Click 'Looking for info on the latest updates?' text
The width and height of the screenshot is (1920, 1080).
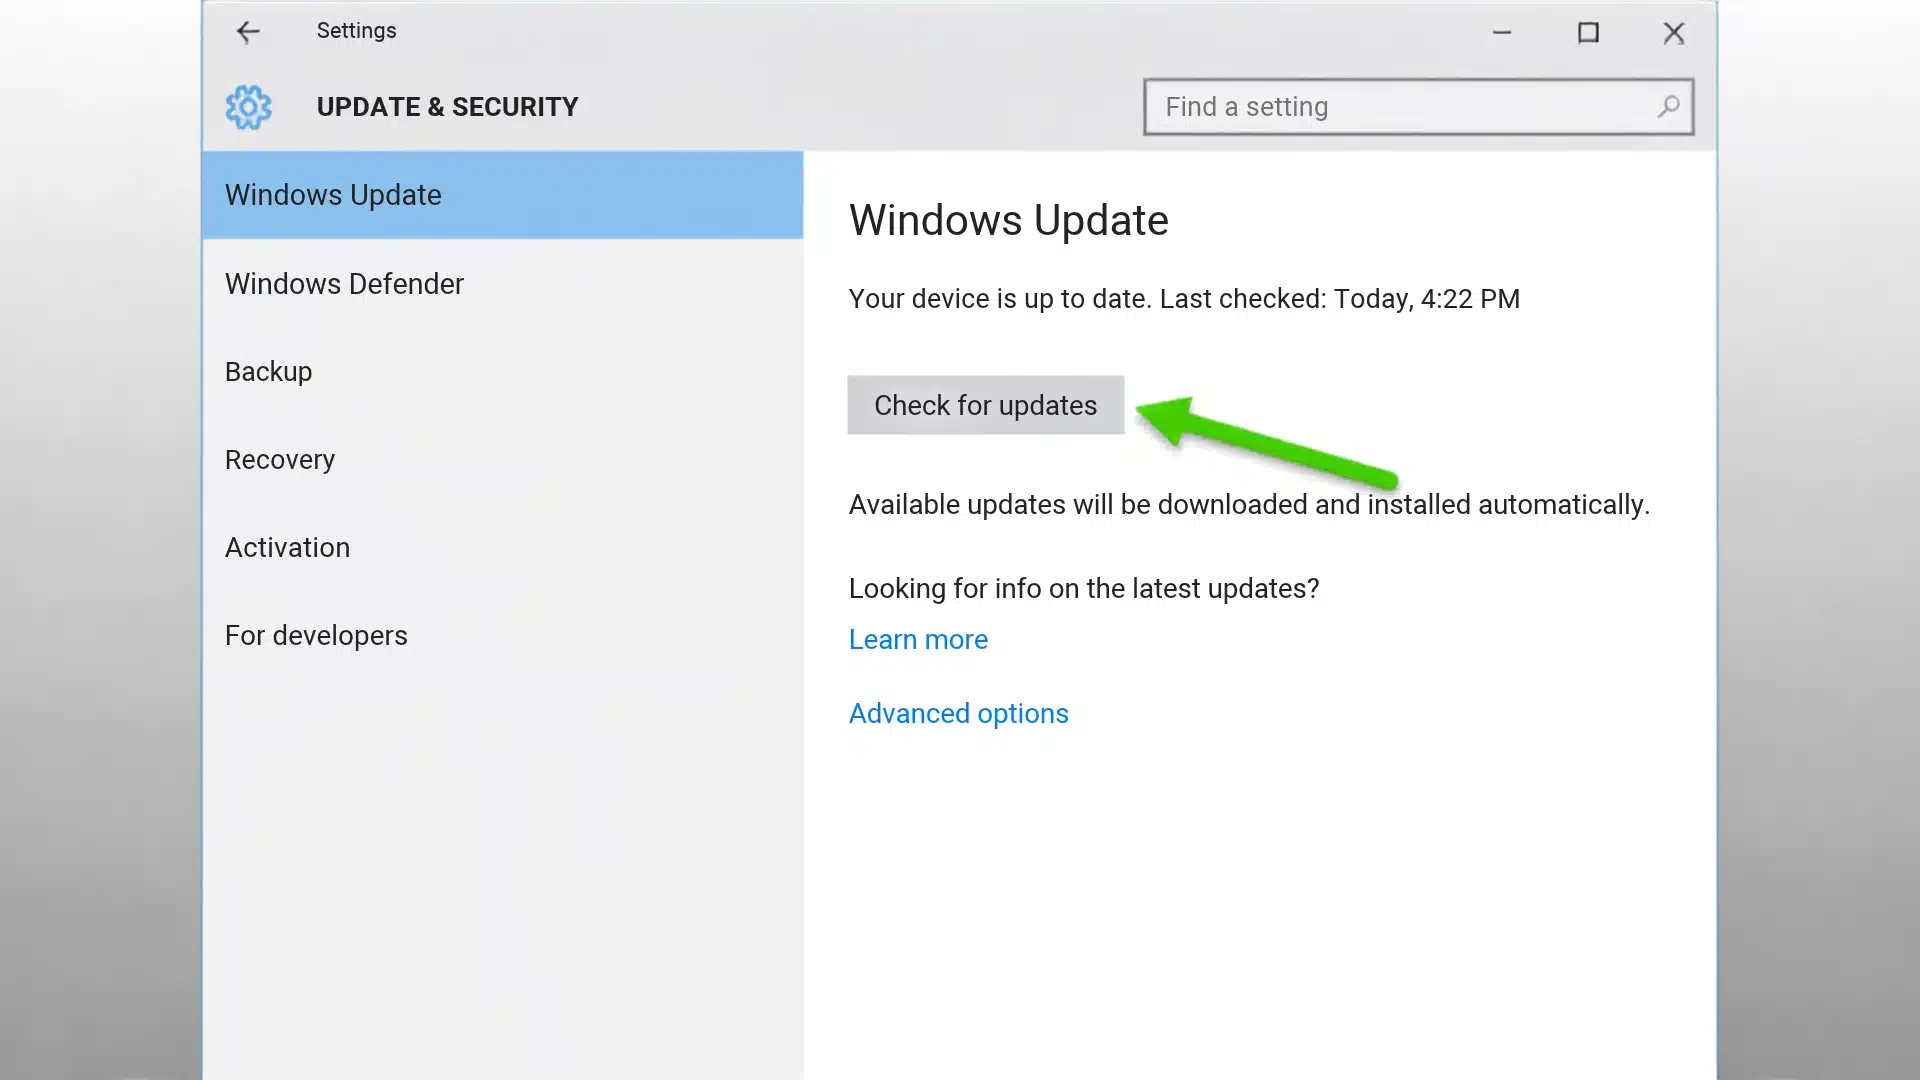tap(1084, 589)
